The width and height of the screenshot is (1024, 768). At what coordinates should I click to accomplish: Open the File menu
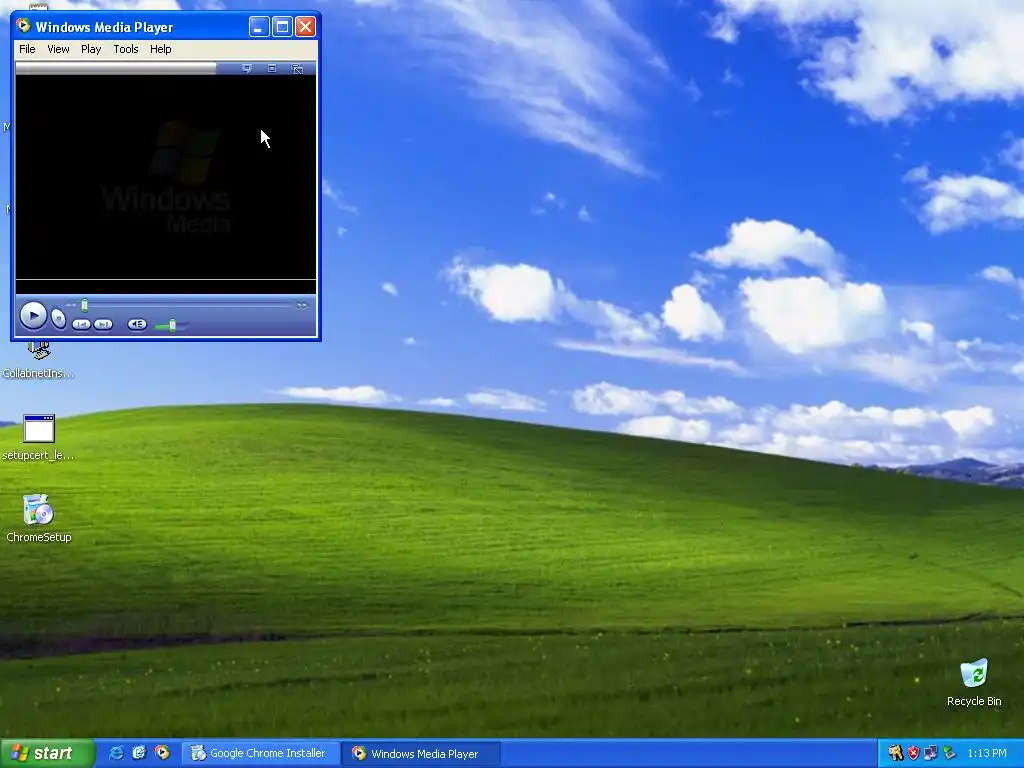pos(27,49)
